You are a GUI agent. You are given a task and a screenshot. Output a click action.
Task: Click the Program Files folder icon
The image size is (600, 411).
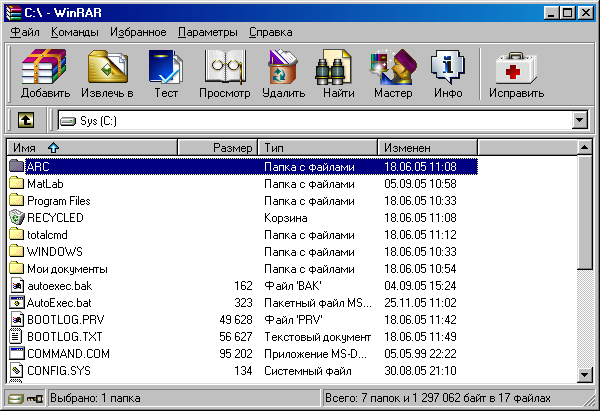click(x=16, y=200)
